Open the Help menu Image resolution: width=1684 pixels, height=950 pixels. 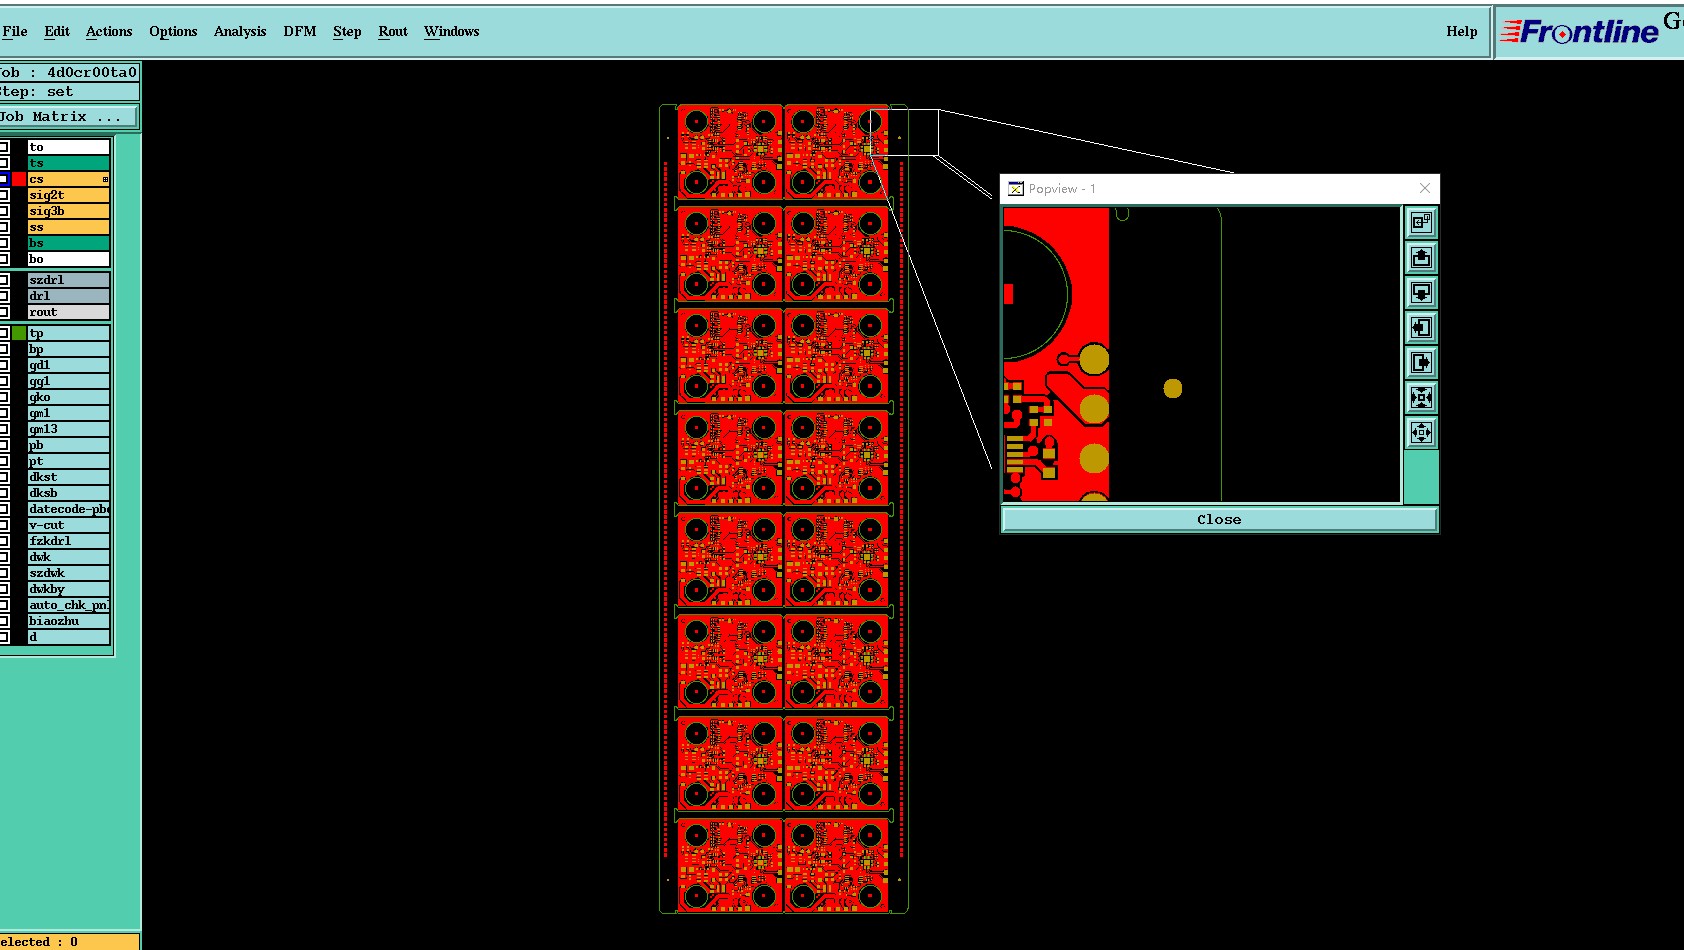(1462, 31)
